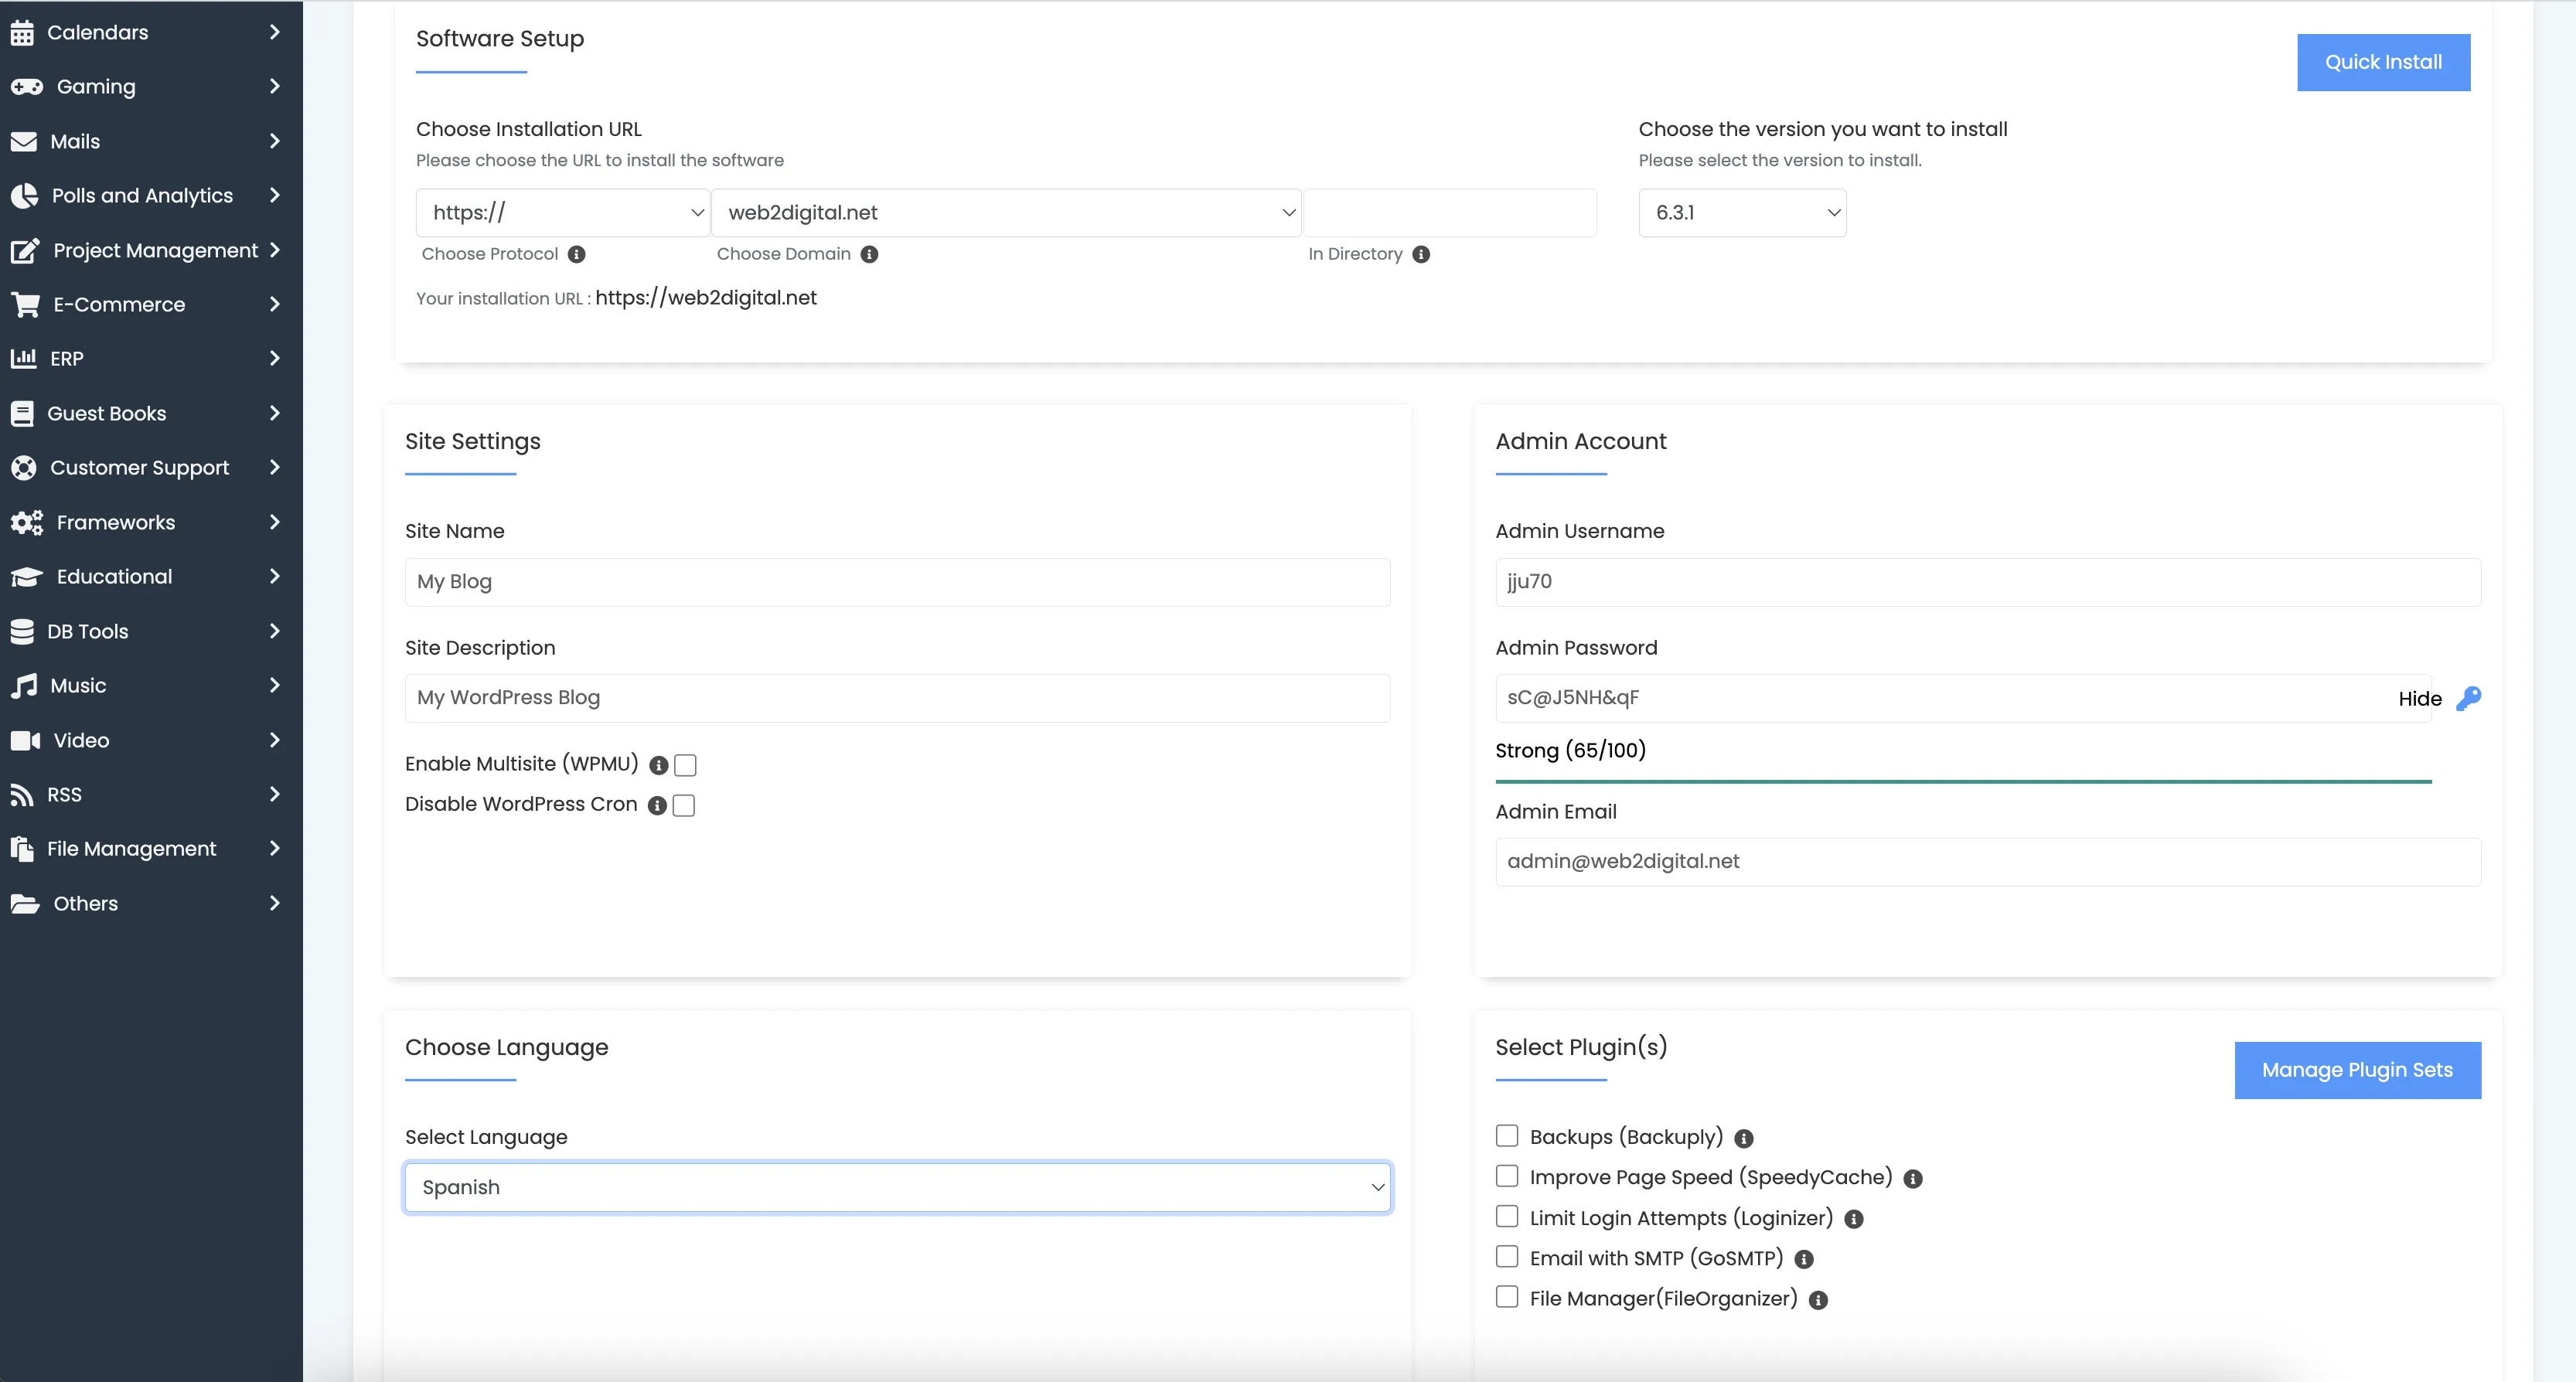The image size is (2576, 1382).
Task: Enable Backups (Backuply) plugin checkbox
Action: pyautogui.click(x=1506, y=1135)
